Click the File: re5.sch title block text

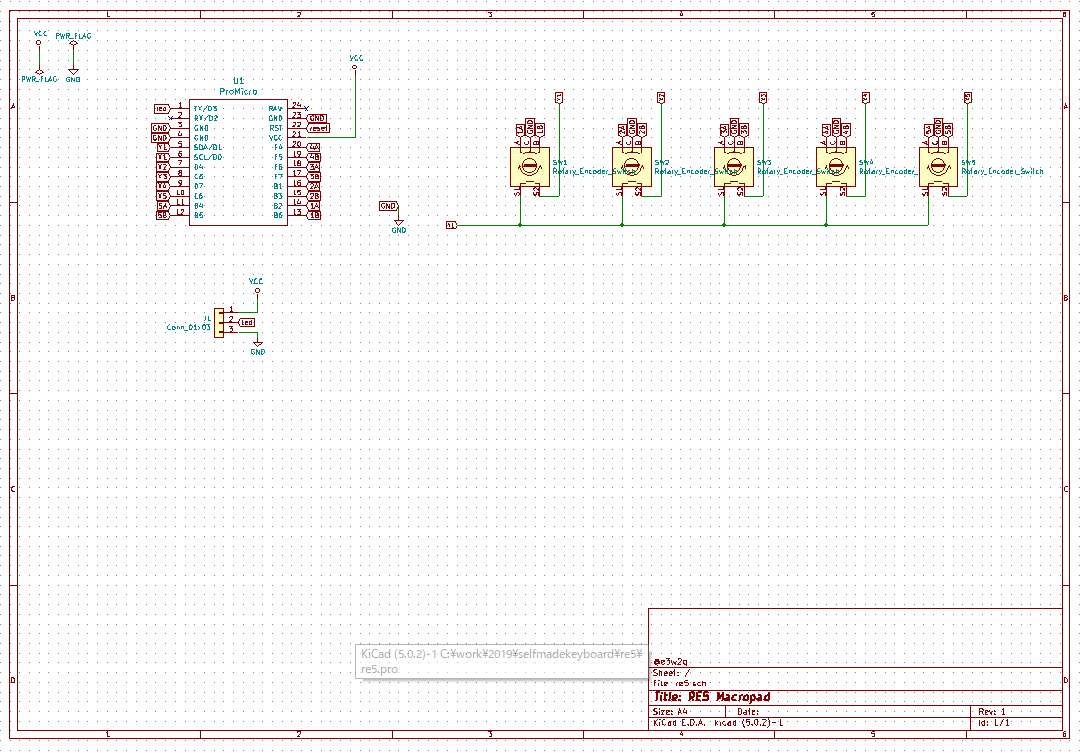click(x=681, y=683)
